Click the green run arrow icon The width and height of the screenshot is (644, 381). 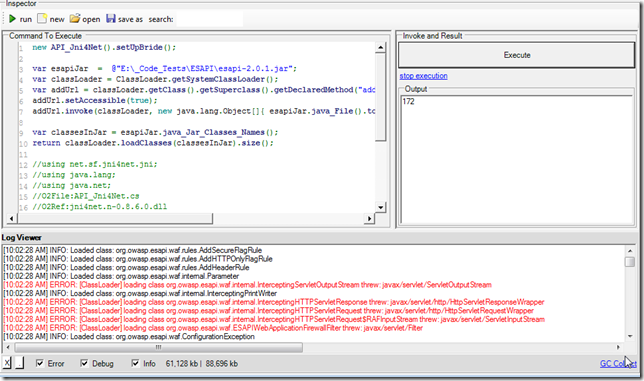(12, 19)
